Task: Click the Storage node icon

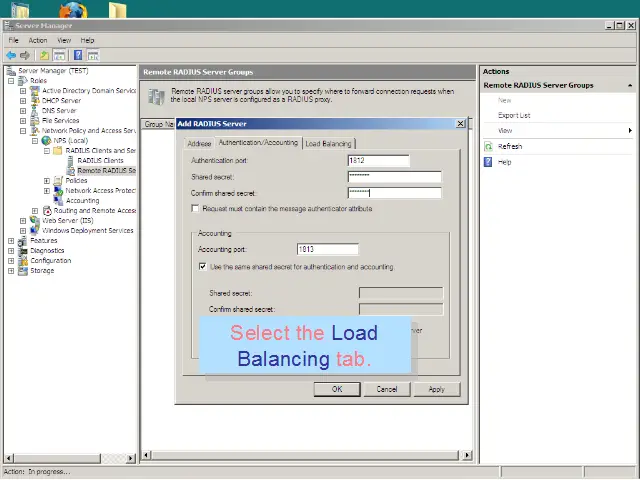Action: coord(23,271)
